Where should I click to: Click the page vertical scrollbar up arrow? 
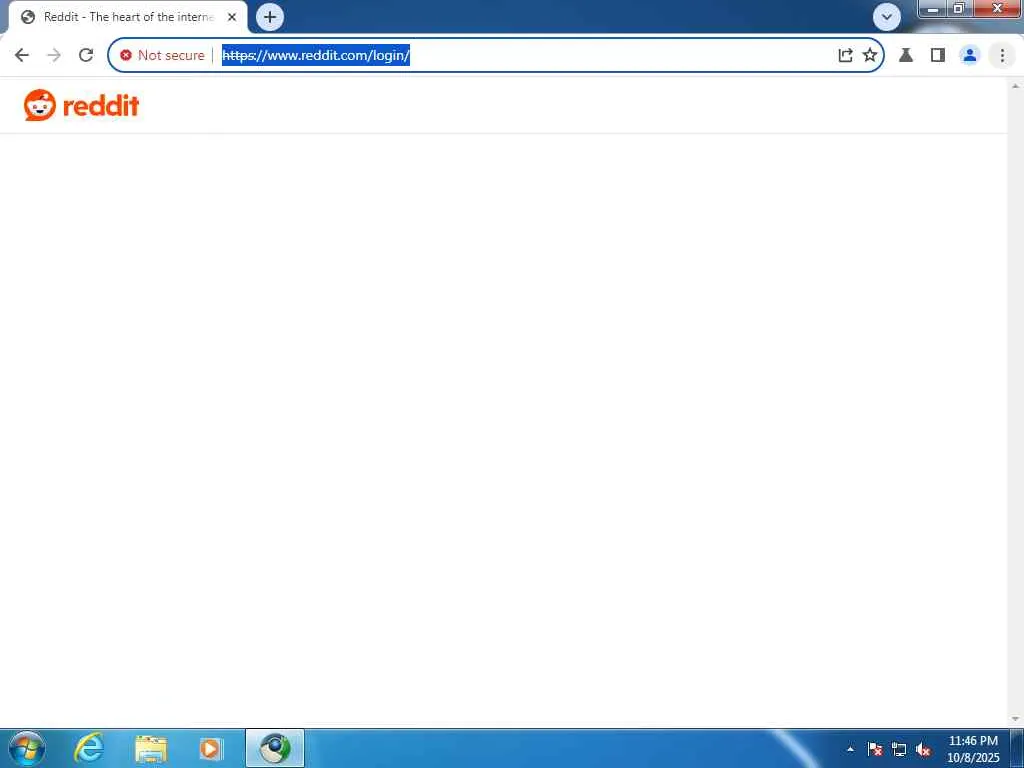(1016, 86)
